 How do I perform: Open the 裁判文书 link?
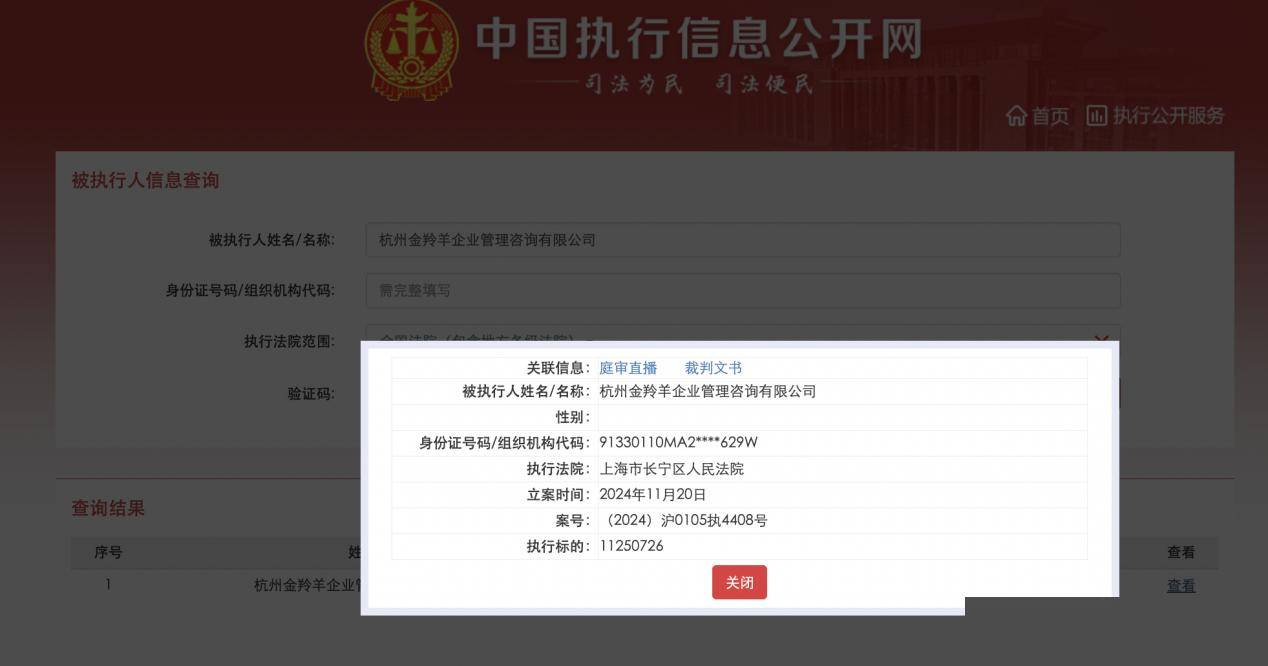tap(713, 368)
